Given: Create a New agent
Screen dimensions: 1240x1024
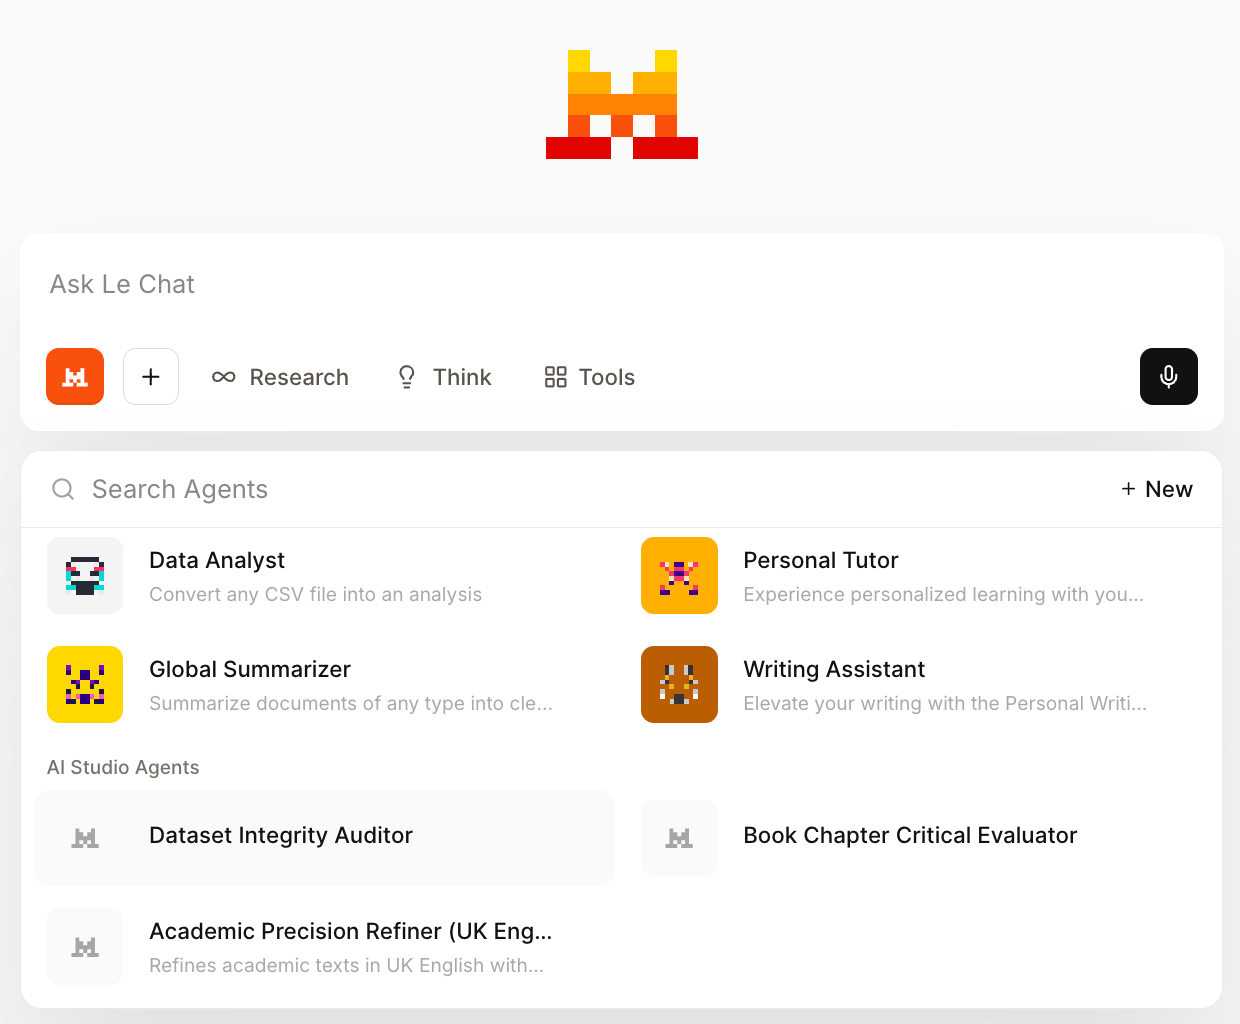Looking at the screenshot, I should tap(1157, 489).
